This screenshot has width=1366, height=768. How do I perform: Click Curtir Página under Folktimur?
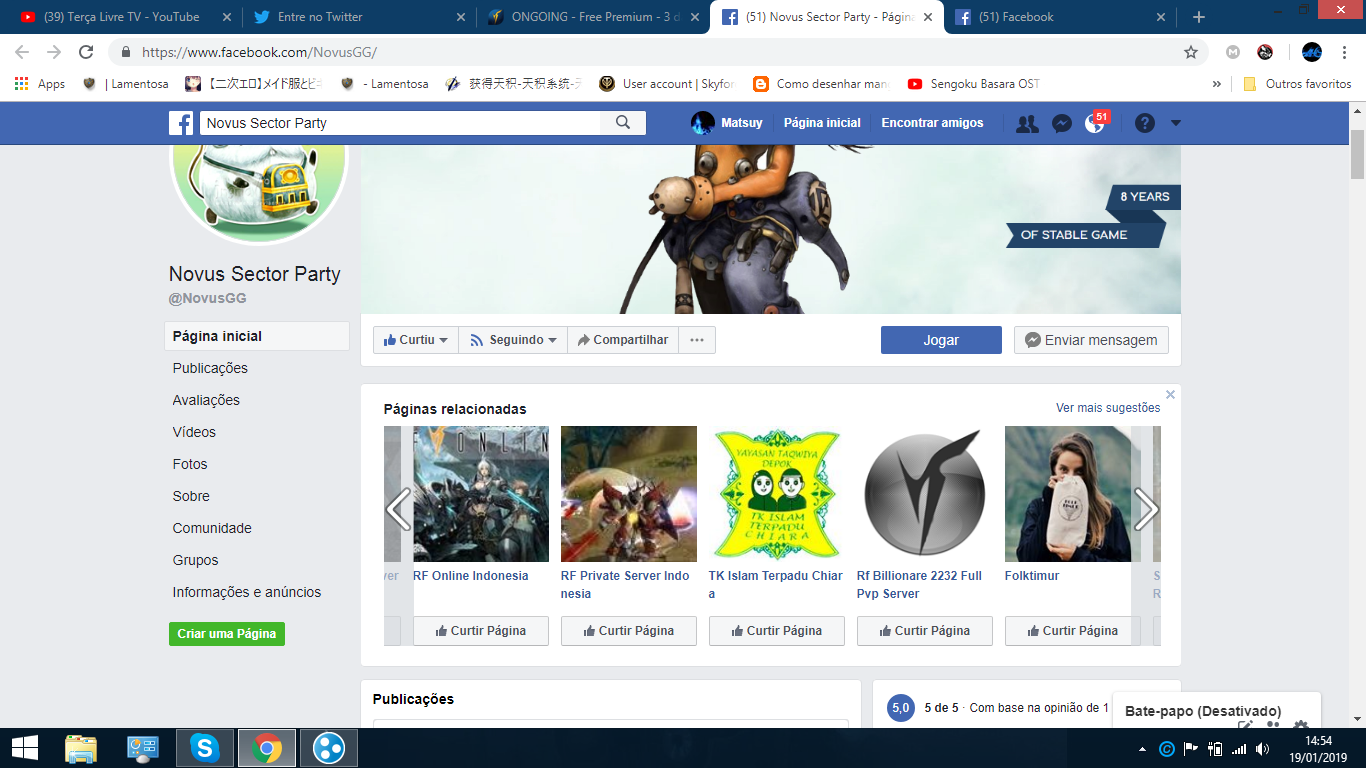1073,631
